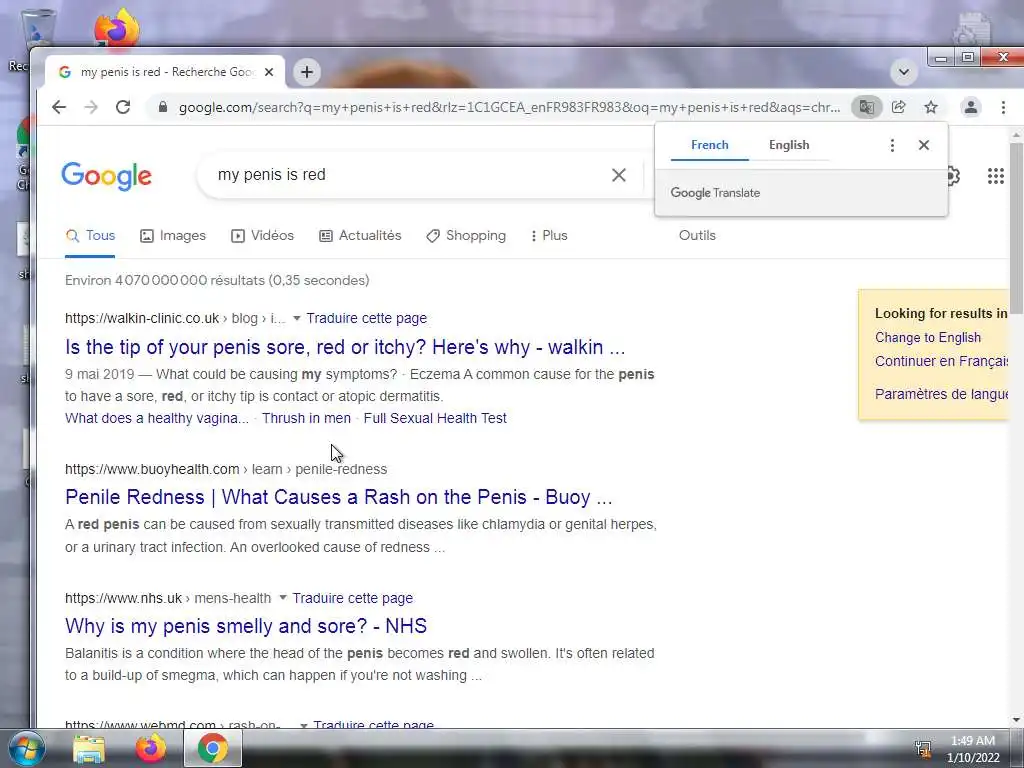Screen dimensions: 1024x768
Task: Switch to the Actualités search tab
Action: coord(360,236)
